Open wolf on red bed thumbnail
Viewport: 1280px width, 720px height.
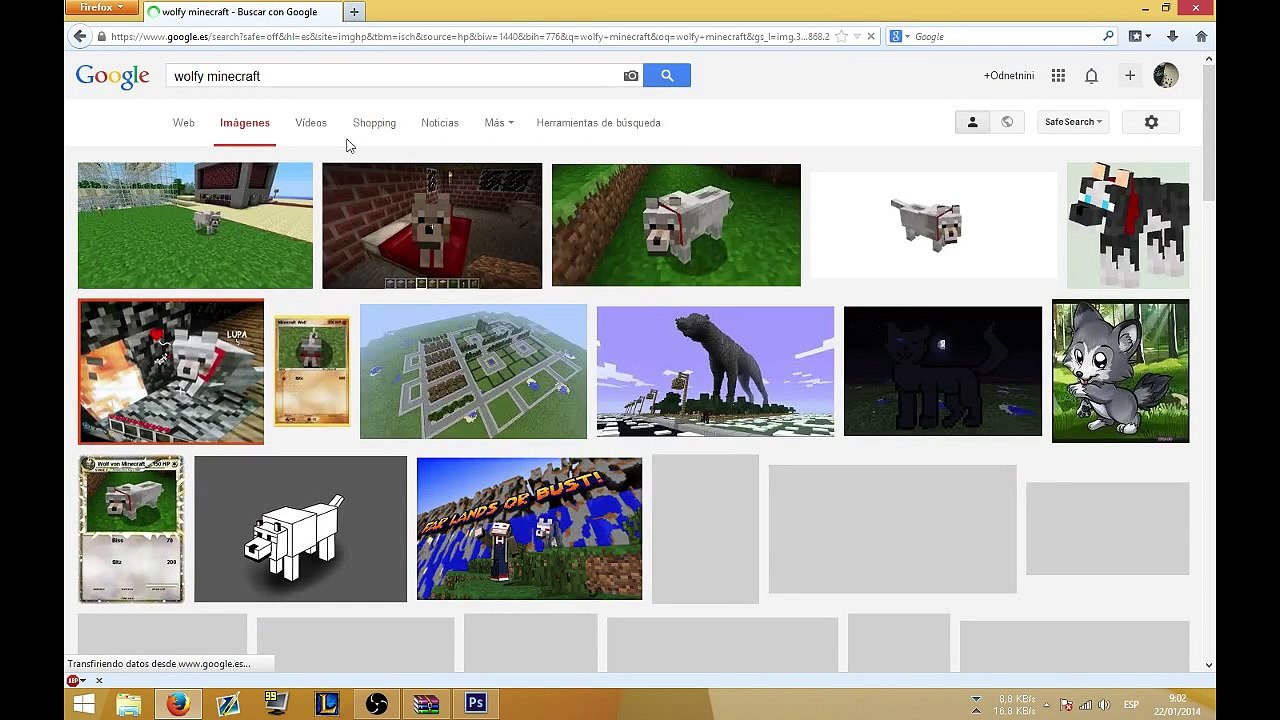click(x=432, y=226)
